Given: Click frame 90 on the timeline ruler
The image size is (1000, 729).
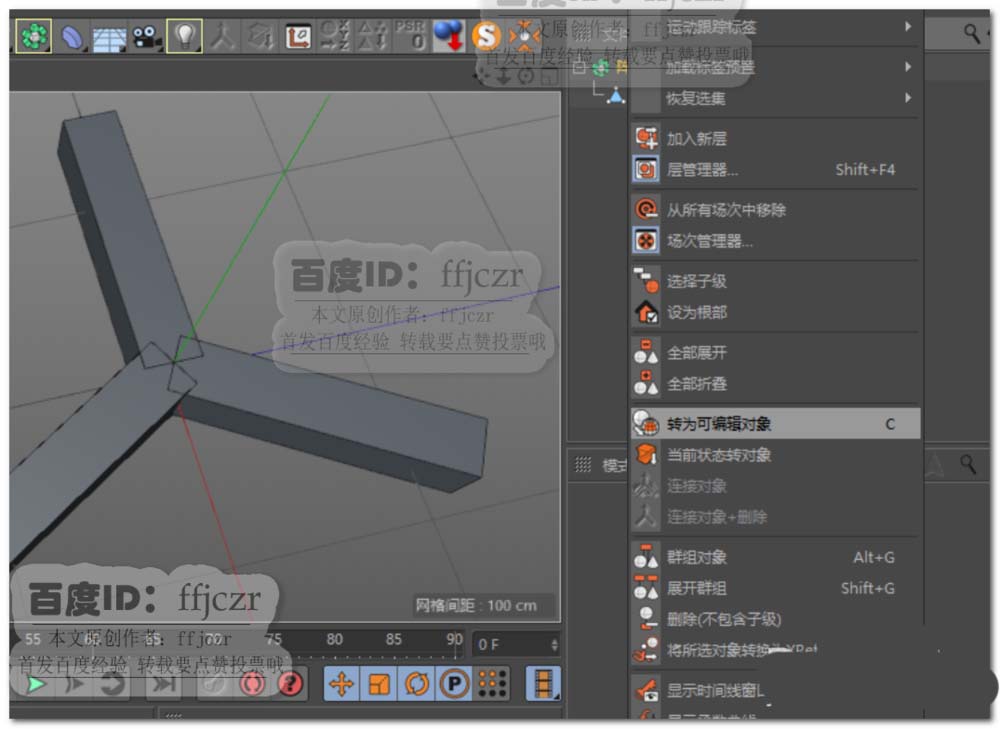Looking at the screenshot, I should [454, 638].
